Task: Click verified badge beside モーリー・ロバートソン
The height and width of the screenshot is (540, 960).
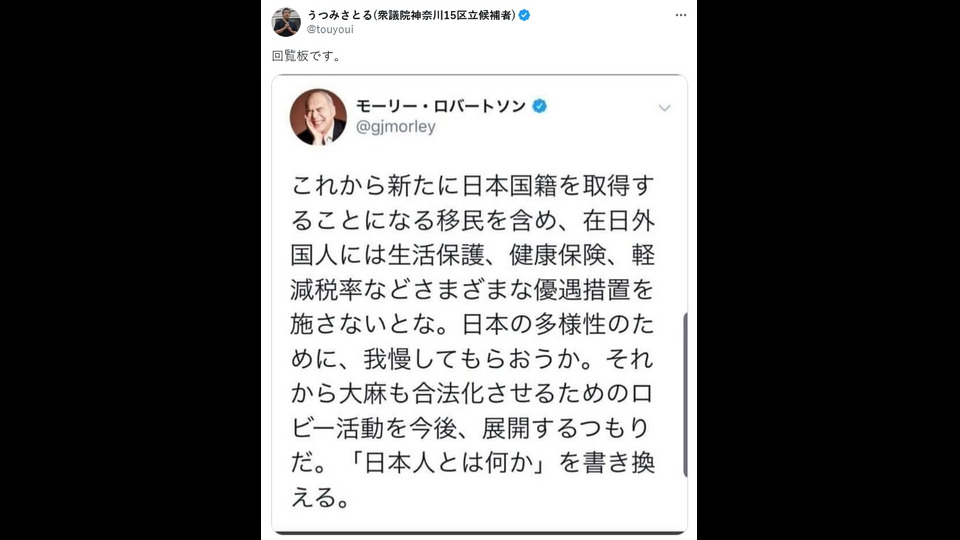Action: coord(539,106)
